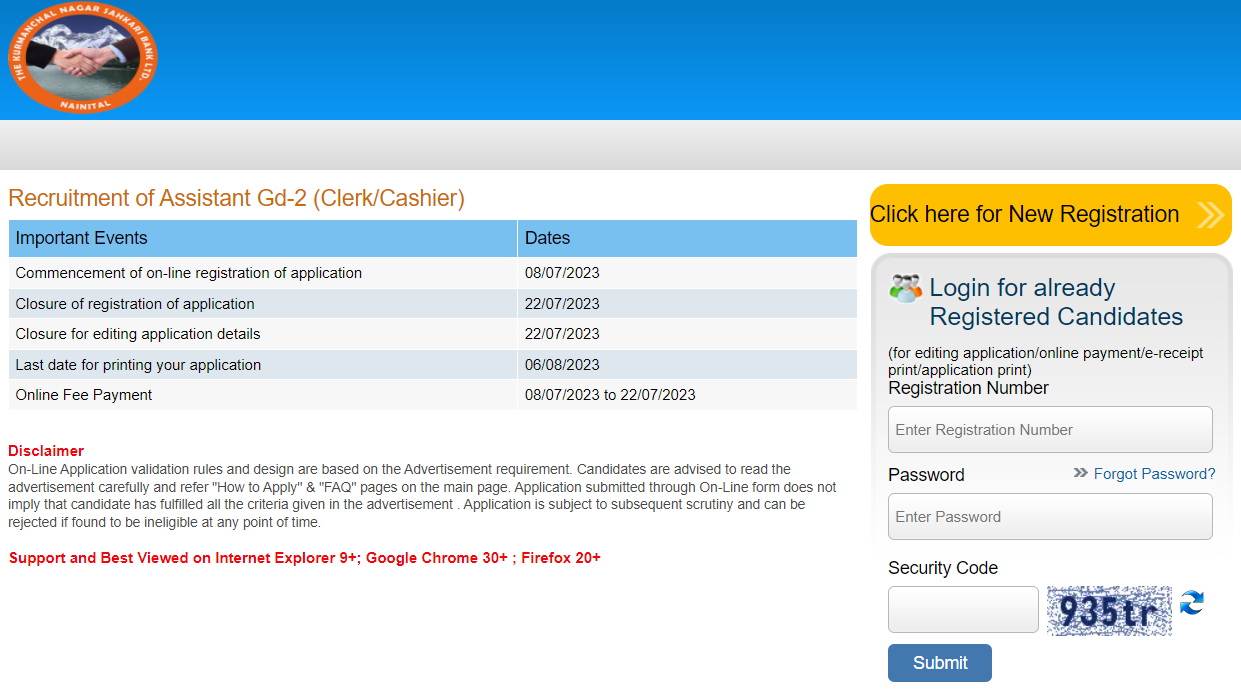Click the Recruitment of Assistant Gd-2 heading
The width and height of the screenshot is (1241, 691).
pos(237,198)
